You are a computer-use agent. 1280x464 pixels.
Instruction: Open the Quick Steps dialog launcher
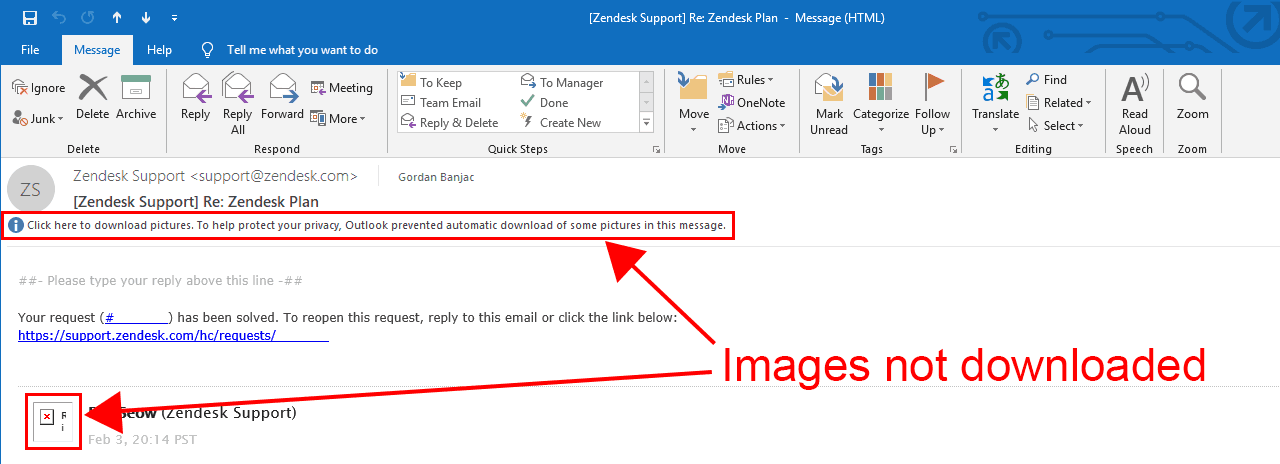click(x=657, y=149)
